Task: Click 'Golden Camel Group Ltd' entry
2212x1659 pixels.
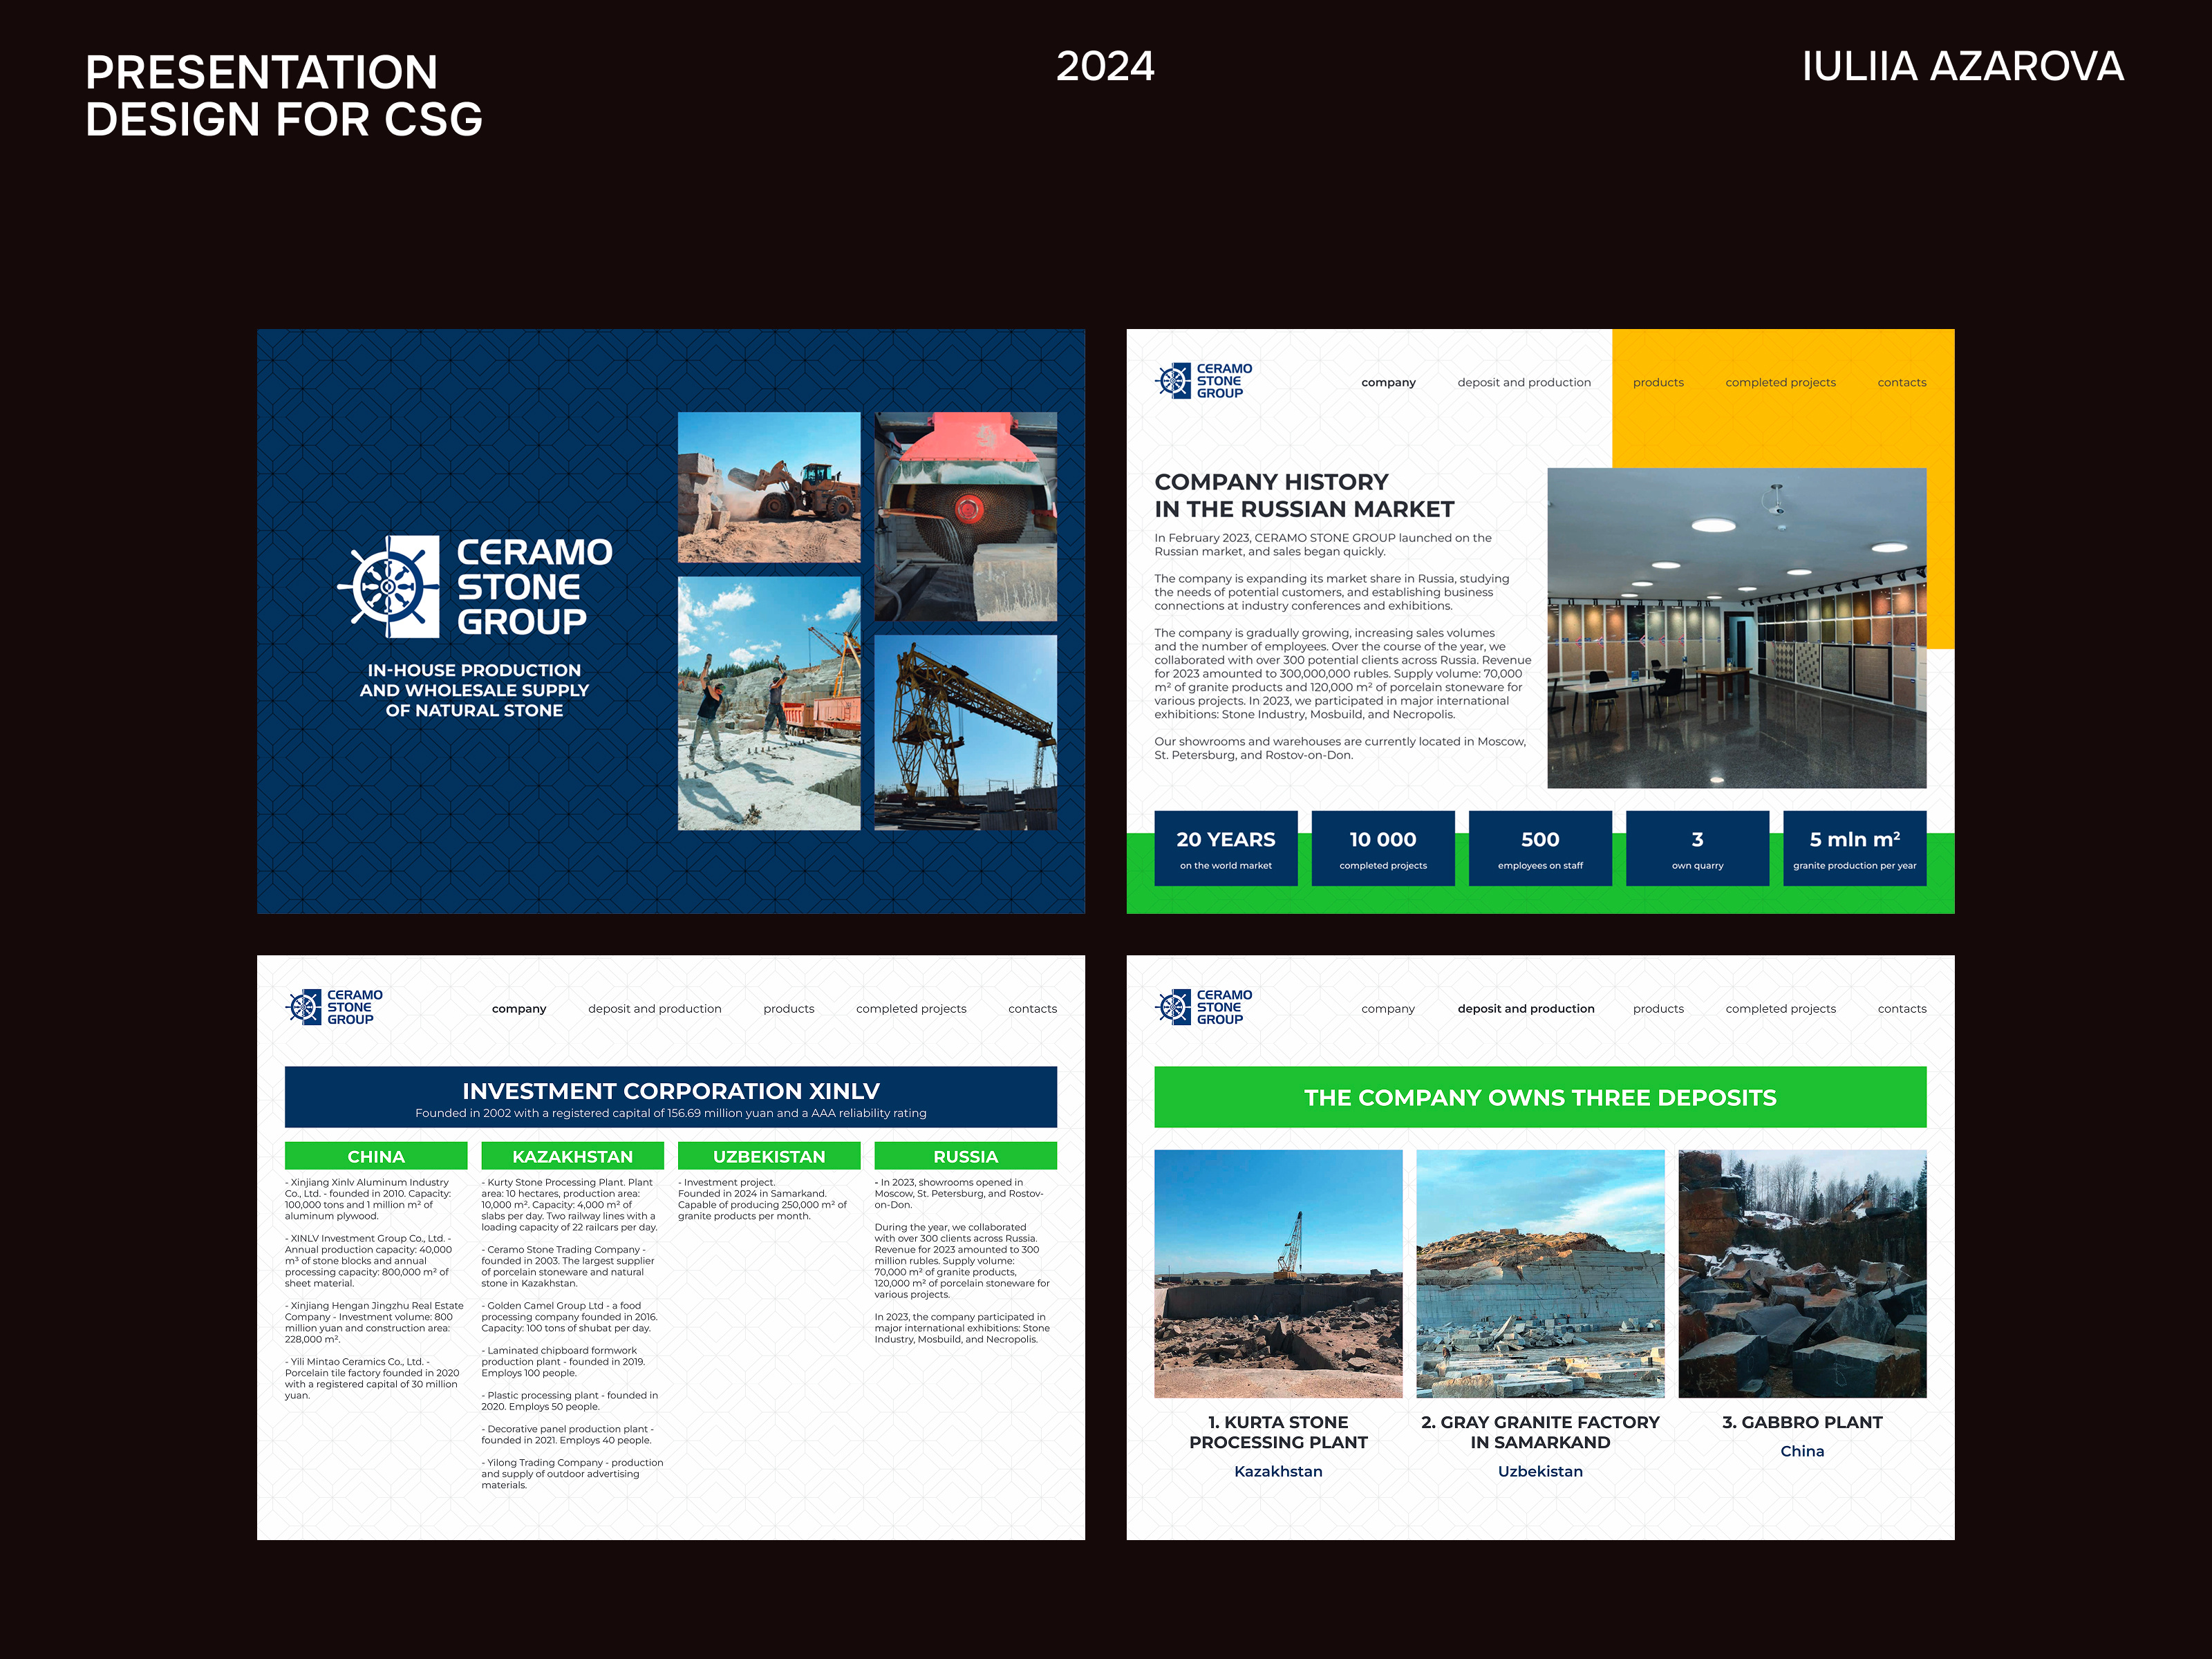Action: tap(569, 1317)
